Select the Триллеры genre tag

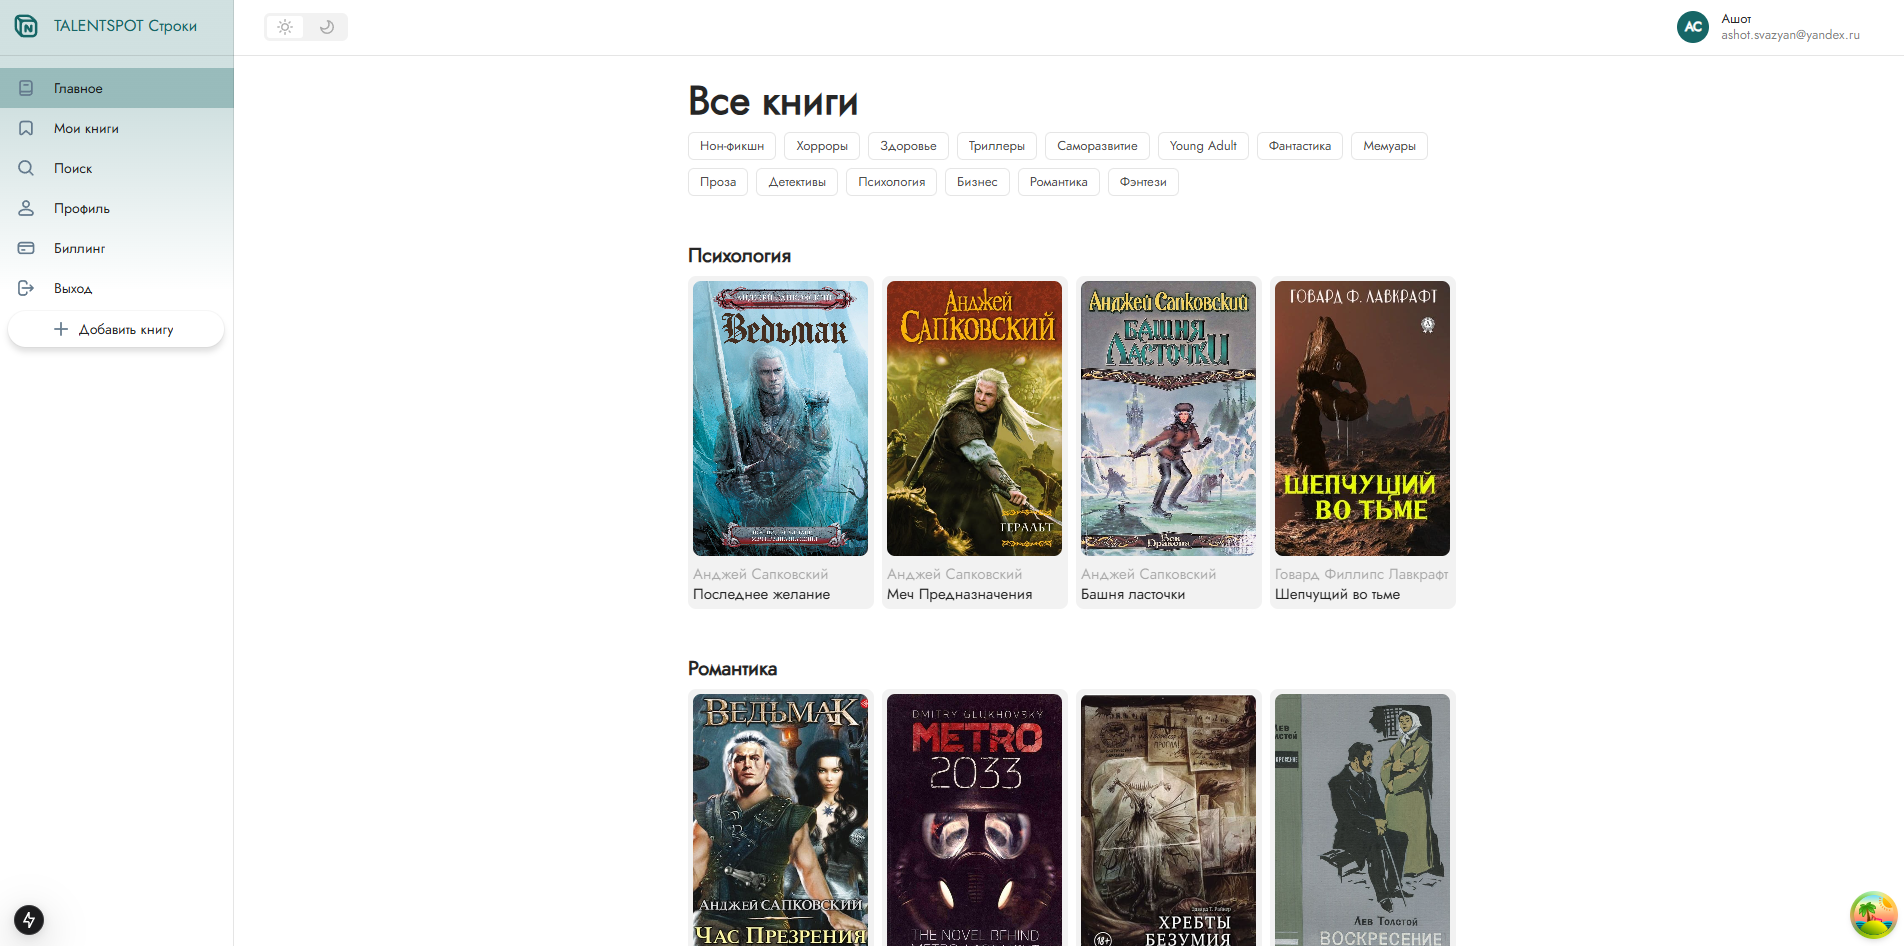pos(996,146)
